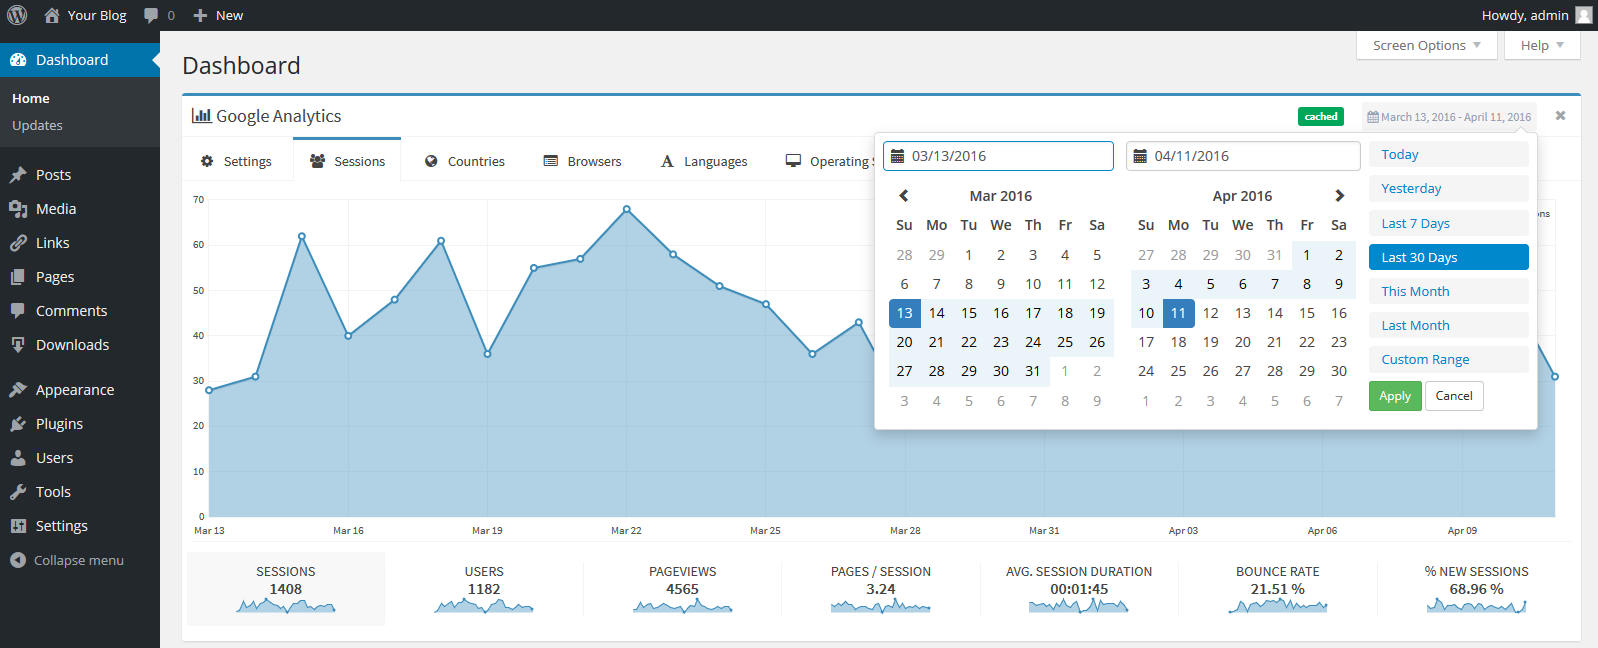Open the date range picker dropdown
Viewport: 1598px width, 648px height.
point(1449,117)
